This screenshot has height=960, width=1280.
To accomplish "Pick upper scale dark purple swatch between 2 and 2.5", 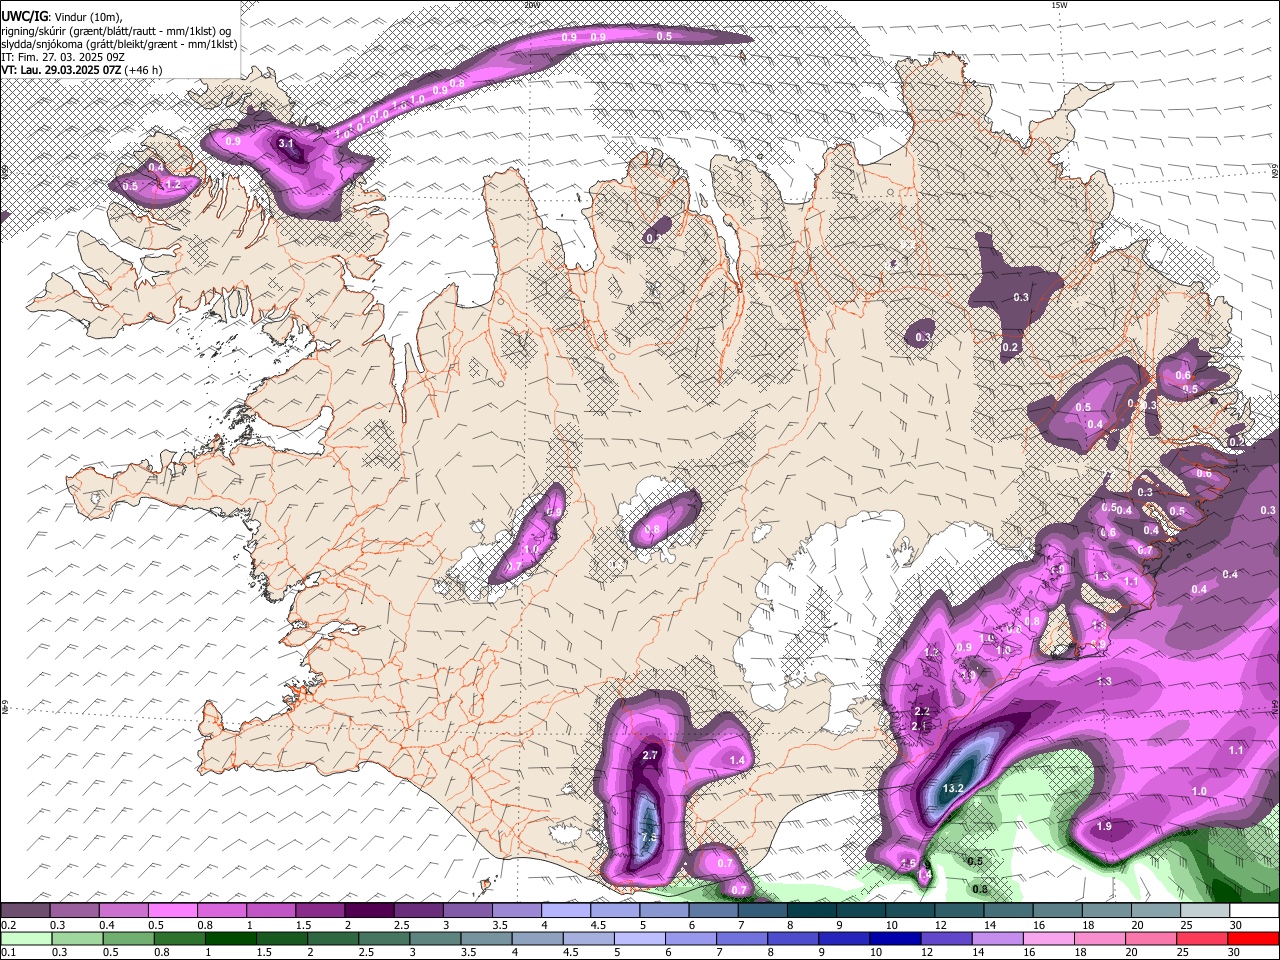I will click(369, 910).
